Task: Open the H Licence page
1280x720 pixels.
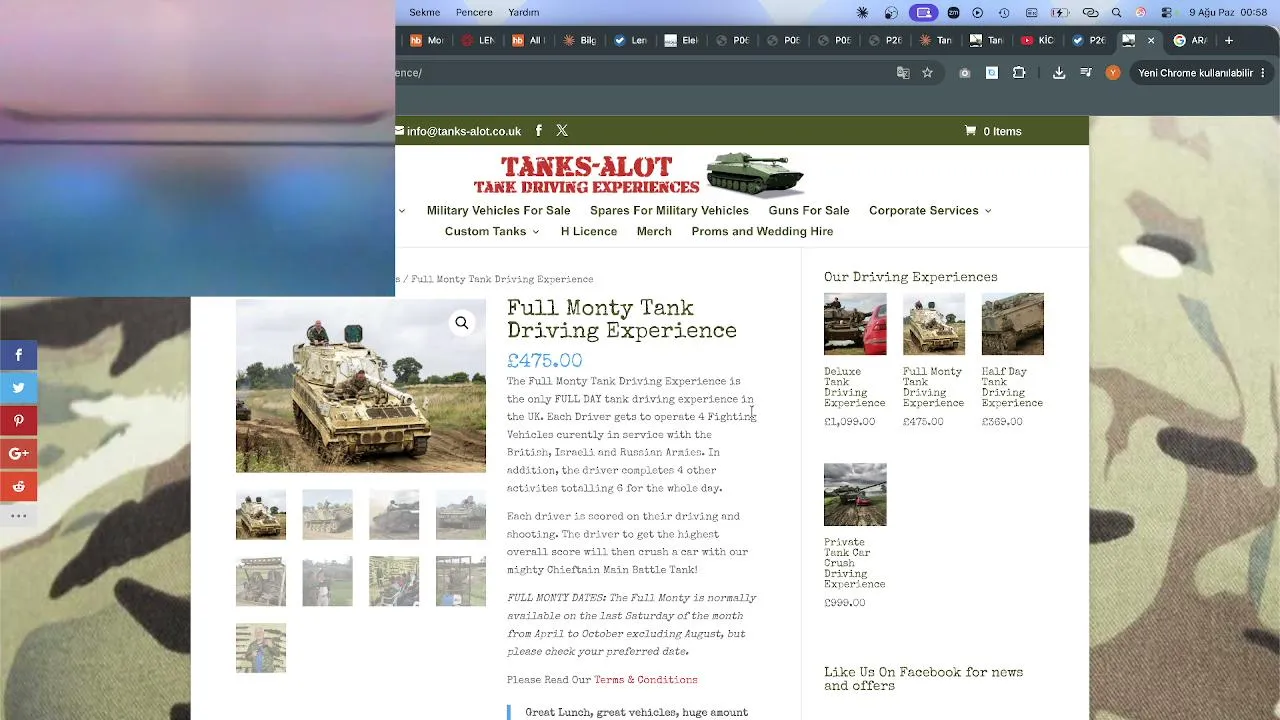Action: click(589, 232)
